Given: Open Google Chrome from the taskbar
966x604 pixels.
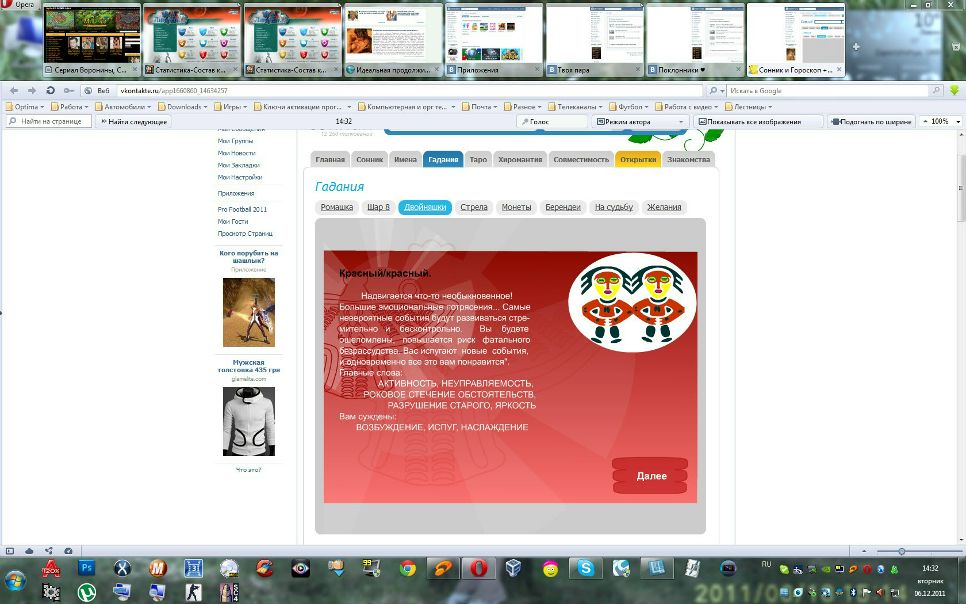Looking at the screenshot, I should 407,568.
